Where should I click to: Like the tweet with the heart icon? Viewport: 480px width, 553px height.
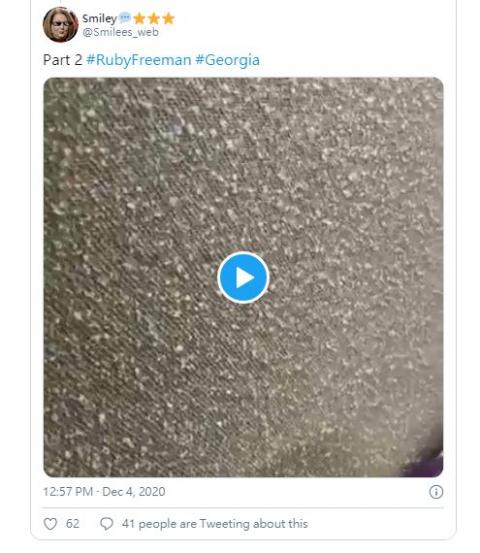(50, 524)
